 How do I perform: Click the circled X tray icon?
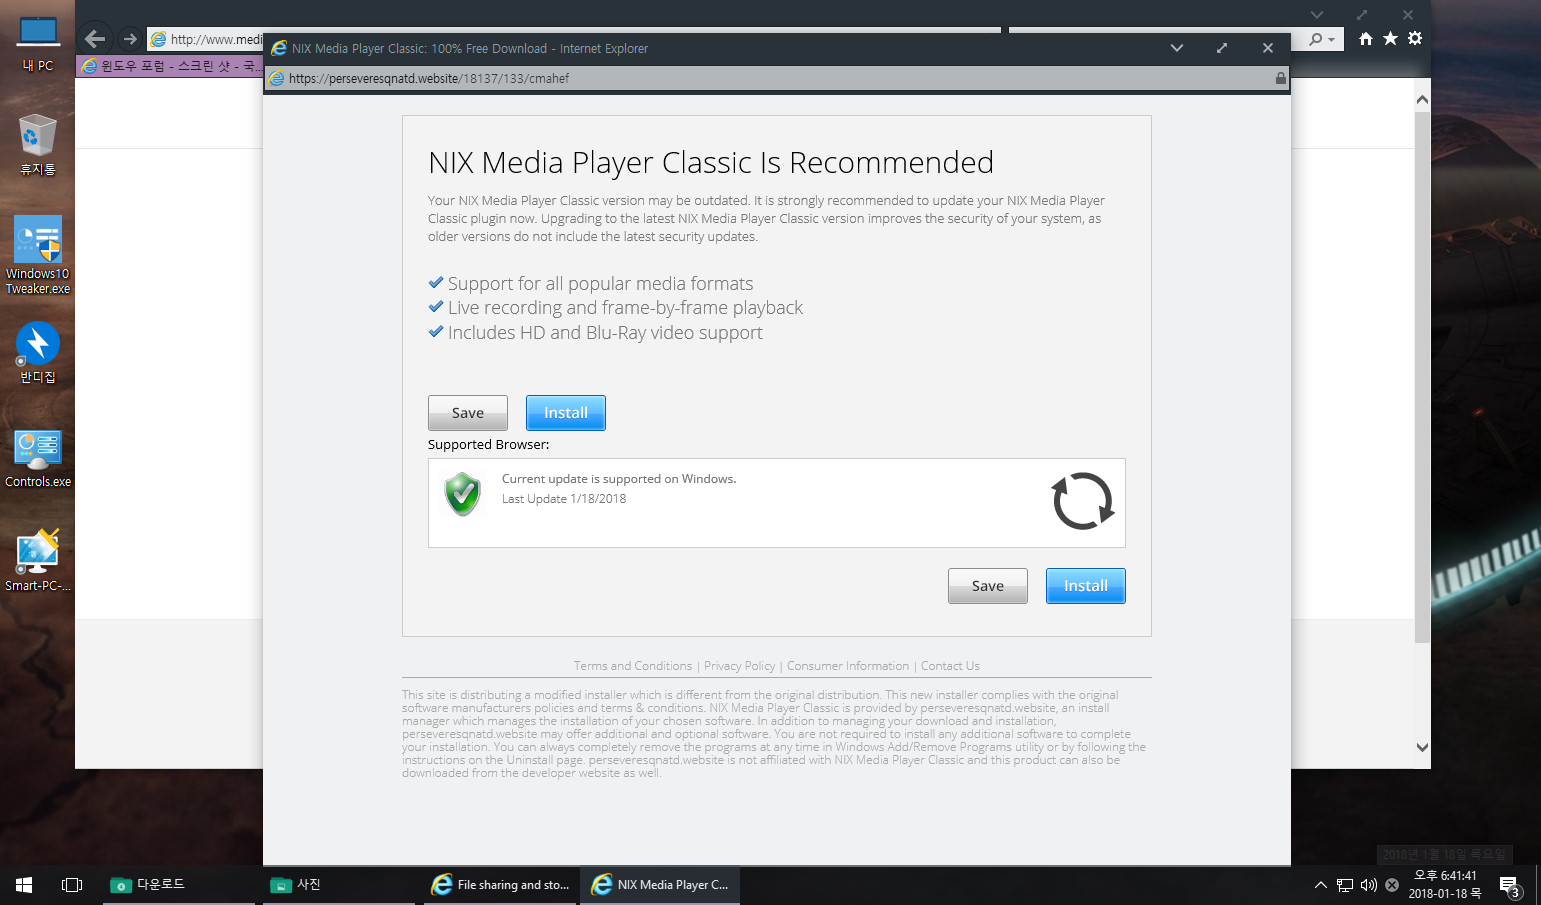pyautogui.click(x=1392, y=885)
